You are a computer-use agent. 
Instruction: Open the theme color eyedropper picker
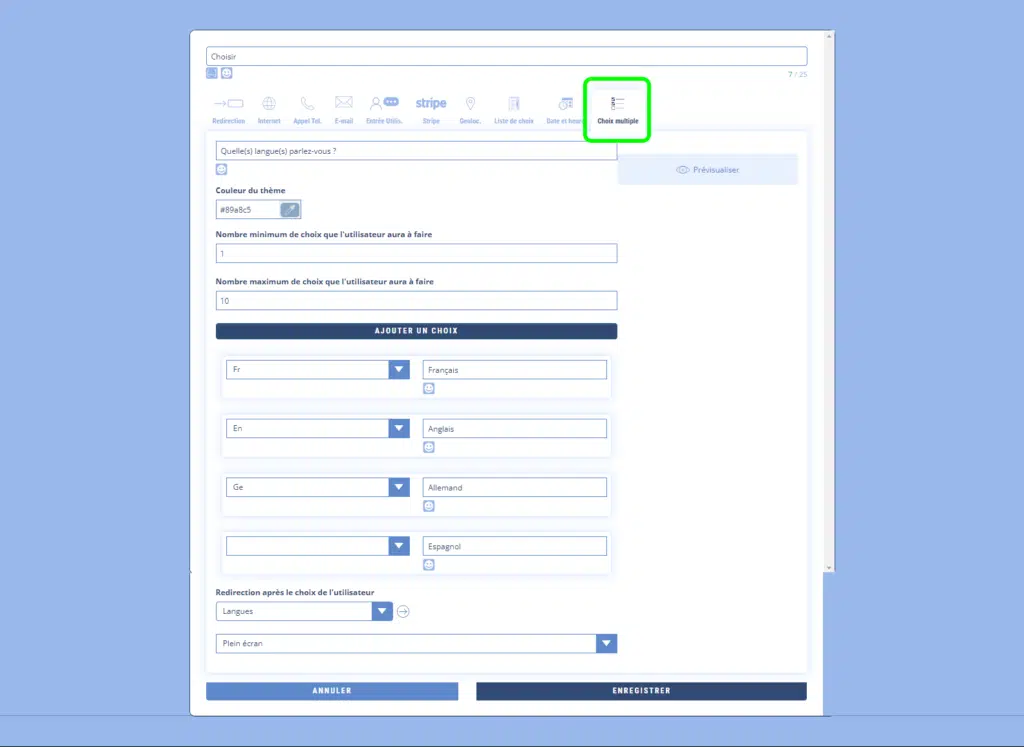[x=290, y=210]
